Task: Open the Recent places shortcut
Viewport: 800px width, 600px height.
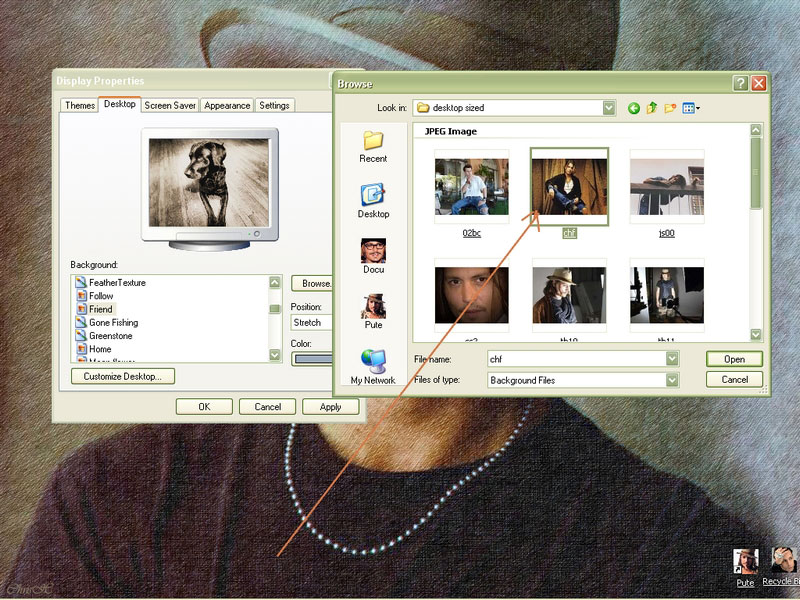Action: coord(373,146)
